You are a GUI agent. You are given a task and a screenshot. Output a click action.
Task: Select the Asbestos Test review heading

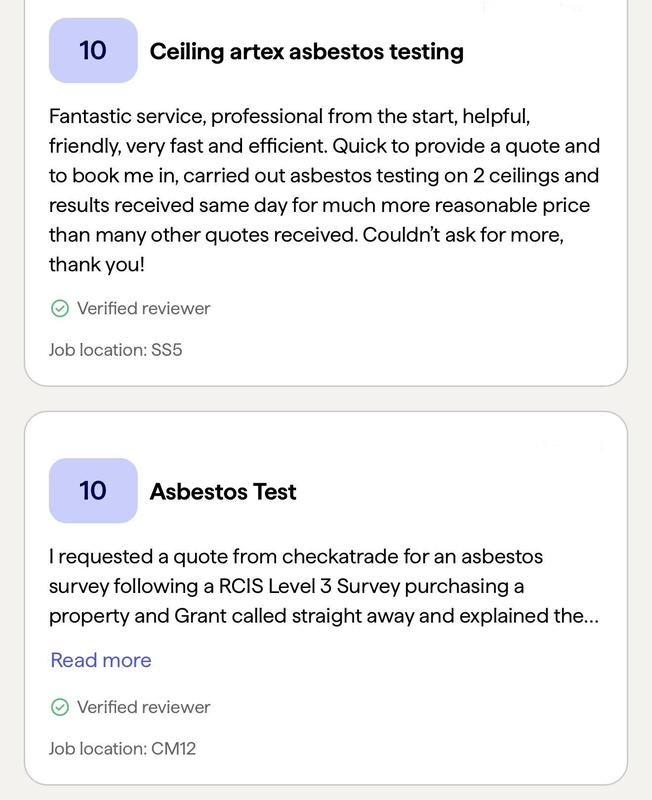223,492
